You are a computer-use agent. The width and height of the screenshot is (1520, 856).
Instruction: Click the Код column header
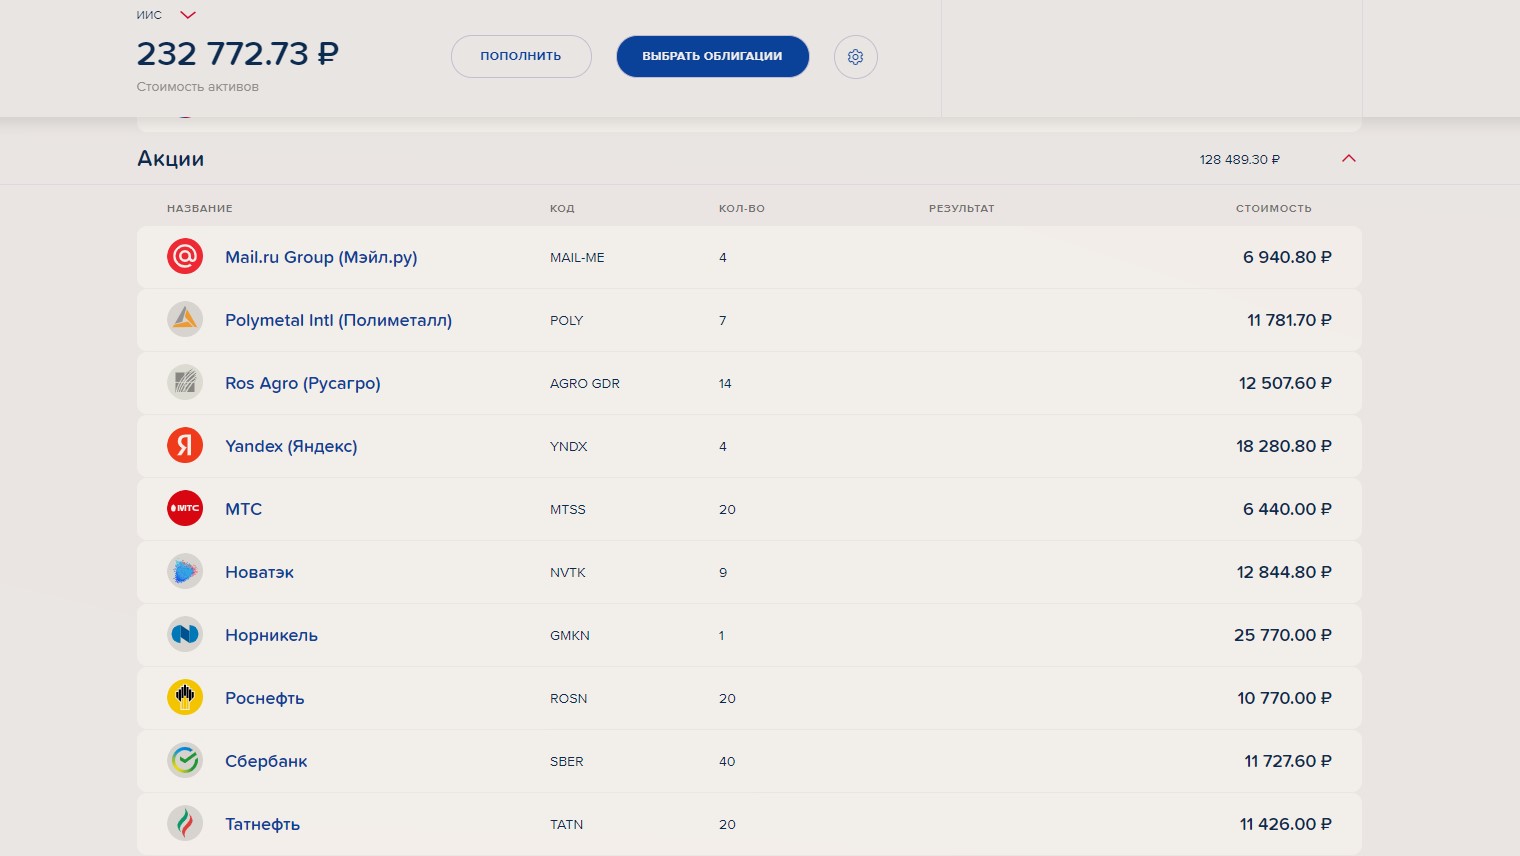[x=562, y=208]
